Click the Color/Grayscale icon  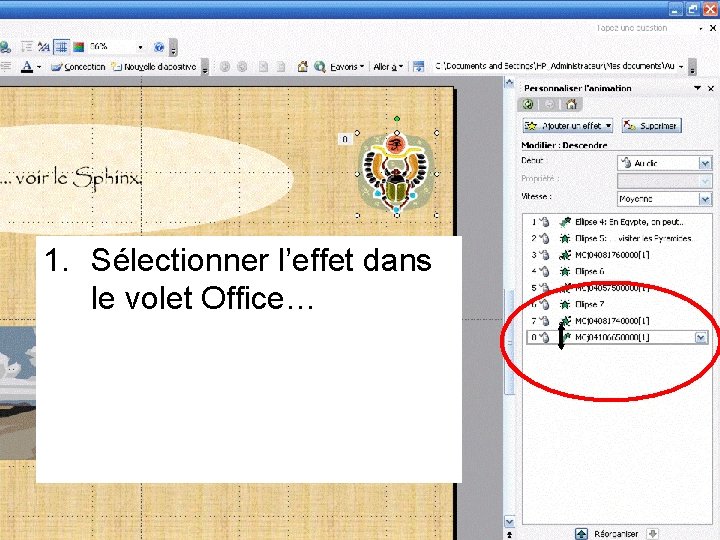pyautogui.click(x=79, y=47)
